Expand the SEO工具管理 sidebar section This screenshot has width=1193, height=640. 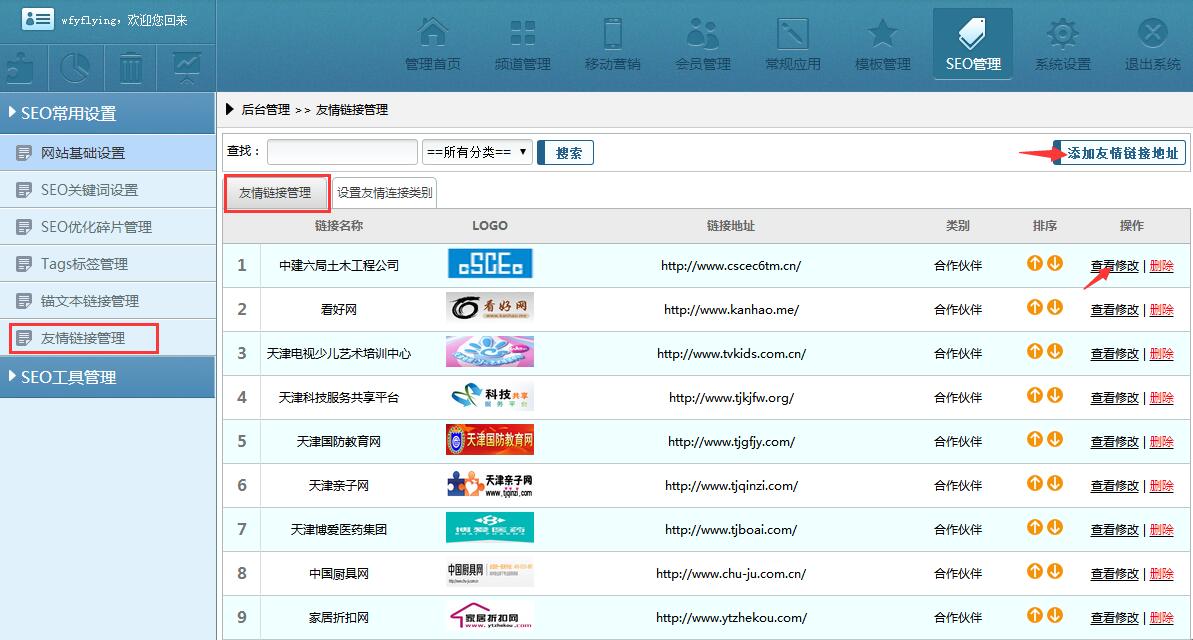[107, 377]
